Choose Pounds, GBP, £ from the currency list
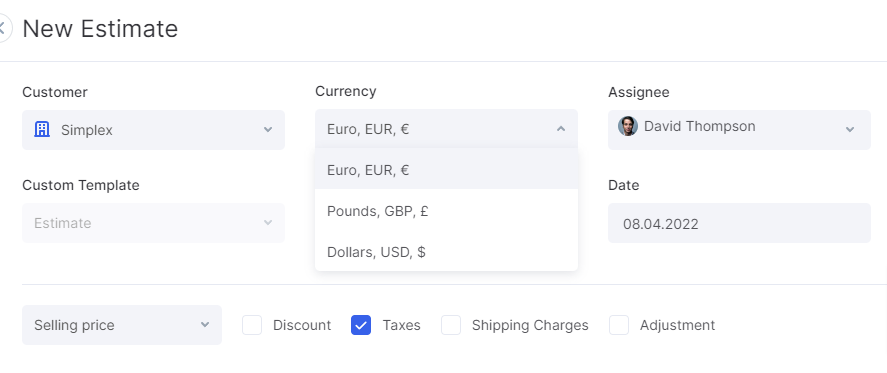The width and height of the screenshot is (887, 373). (446, 211)
